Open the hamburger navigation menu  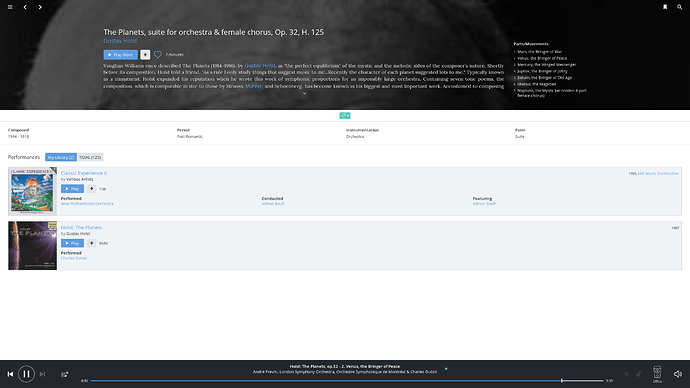click(10, 7)
